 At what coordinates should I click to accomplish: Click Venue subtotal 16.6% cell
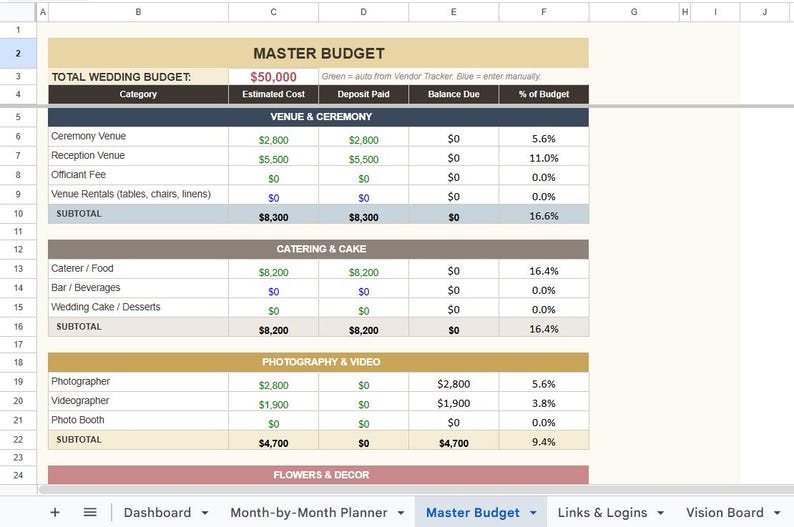click(x=544, y=214)
